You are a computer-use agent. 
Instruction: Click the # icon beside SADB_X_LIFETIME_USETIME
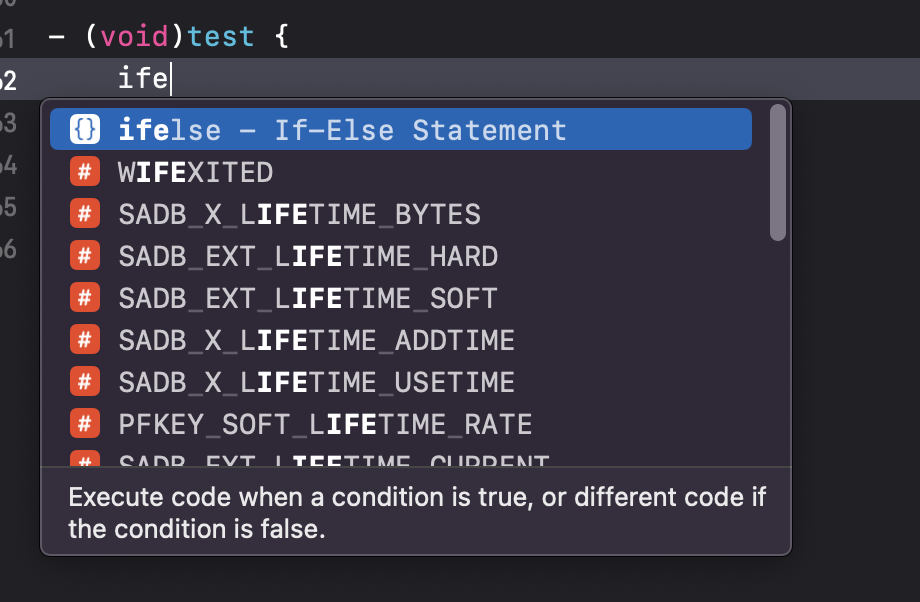[85, 382]
